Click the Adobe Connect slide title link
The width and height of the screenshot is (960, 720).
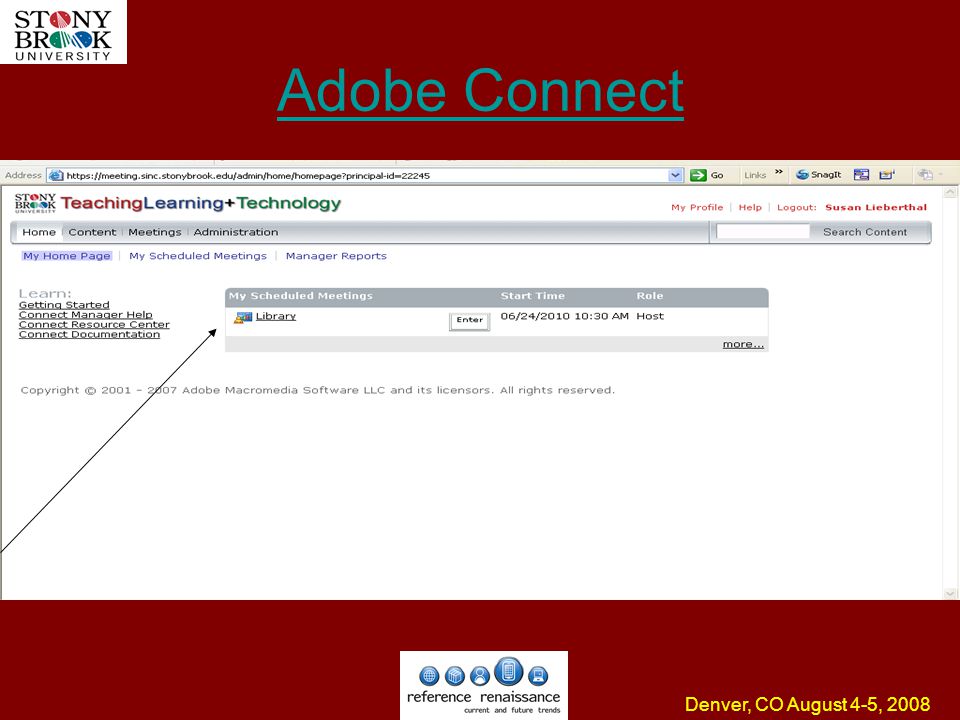click(x=480, y=92)
